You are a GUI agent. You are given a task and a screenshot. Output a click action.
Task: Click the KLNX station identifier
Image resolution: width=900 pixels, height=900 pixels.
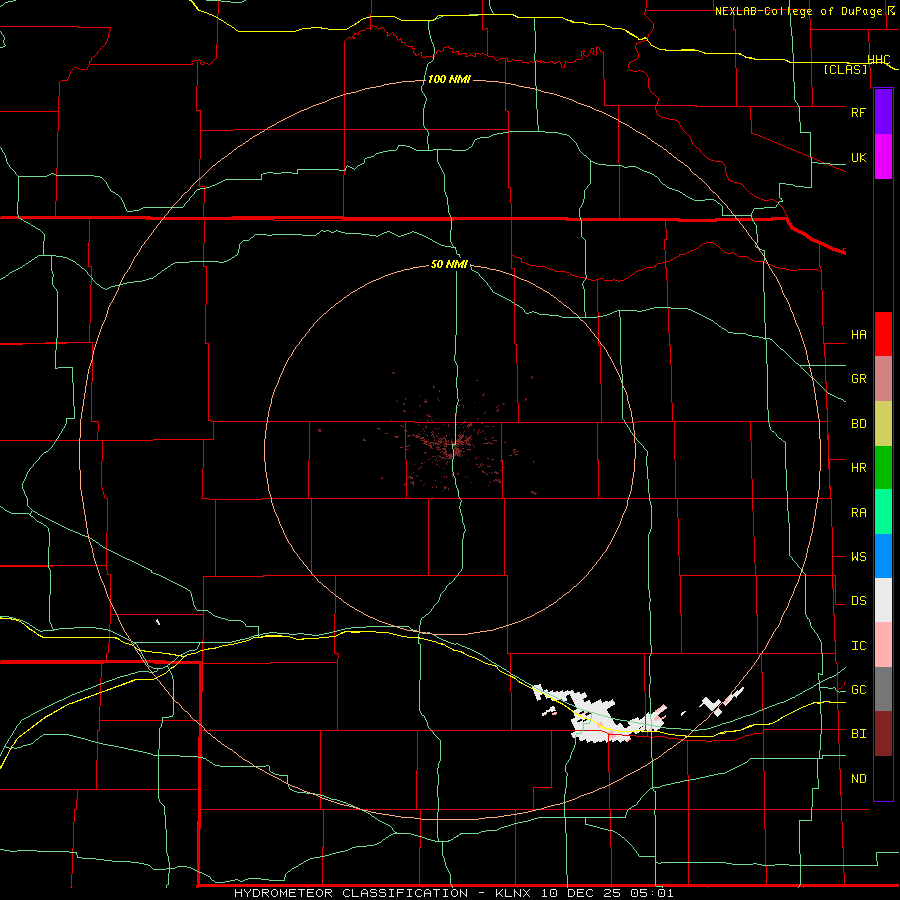pyautogui.click(x=515, y=893)
